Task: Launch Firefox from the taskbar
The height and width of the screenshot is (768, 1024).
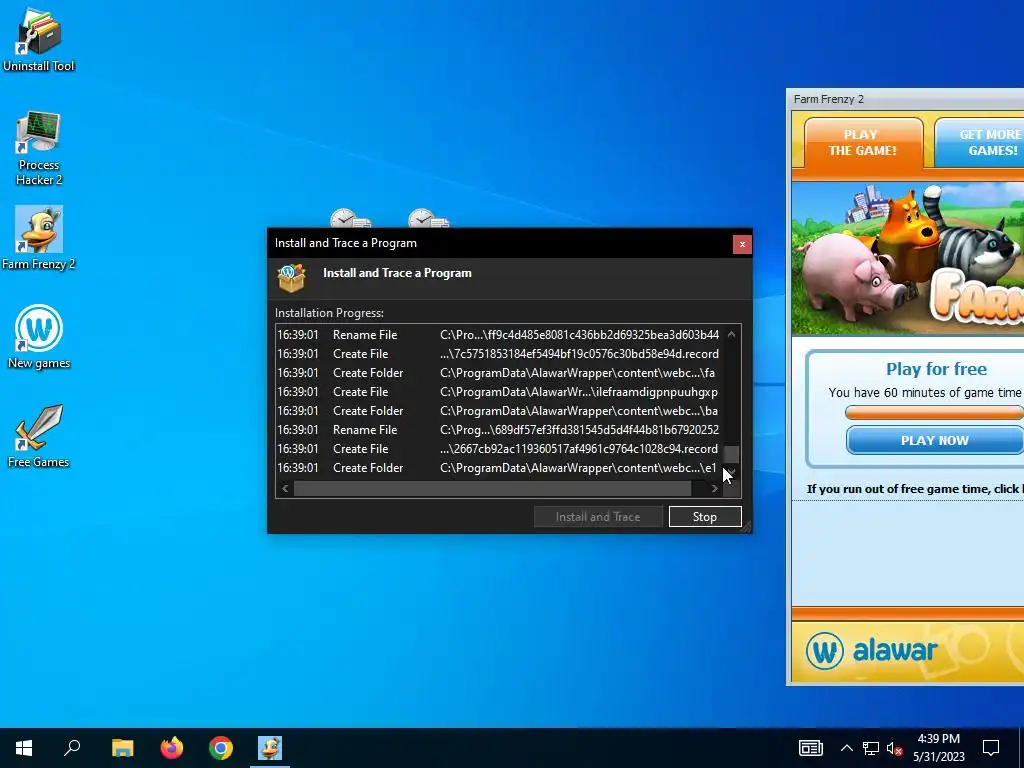Action: click(172, 748)
